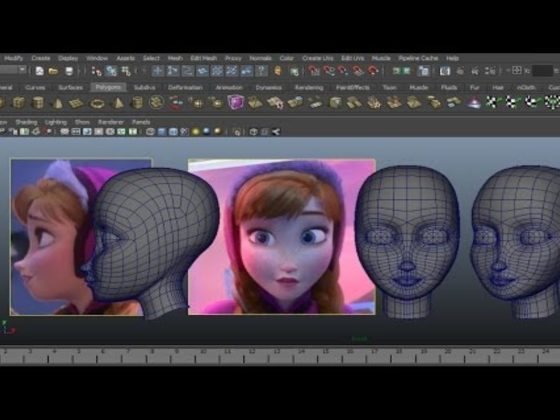Click the status line numeric input field

(x=542, y=71)
